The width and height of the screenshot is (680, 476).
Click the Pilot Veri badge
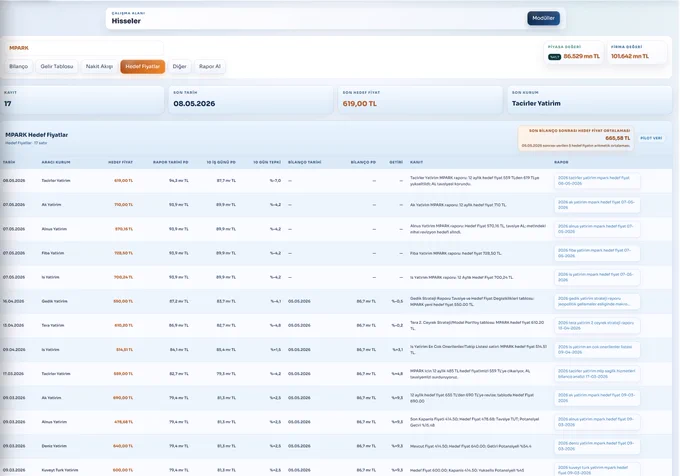pos(651,138)
